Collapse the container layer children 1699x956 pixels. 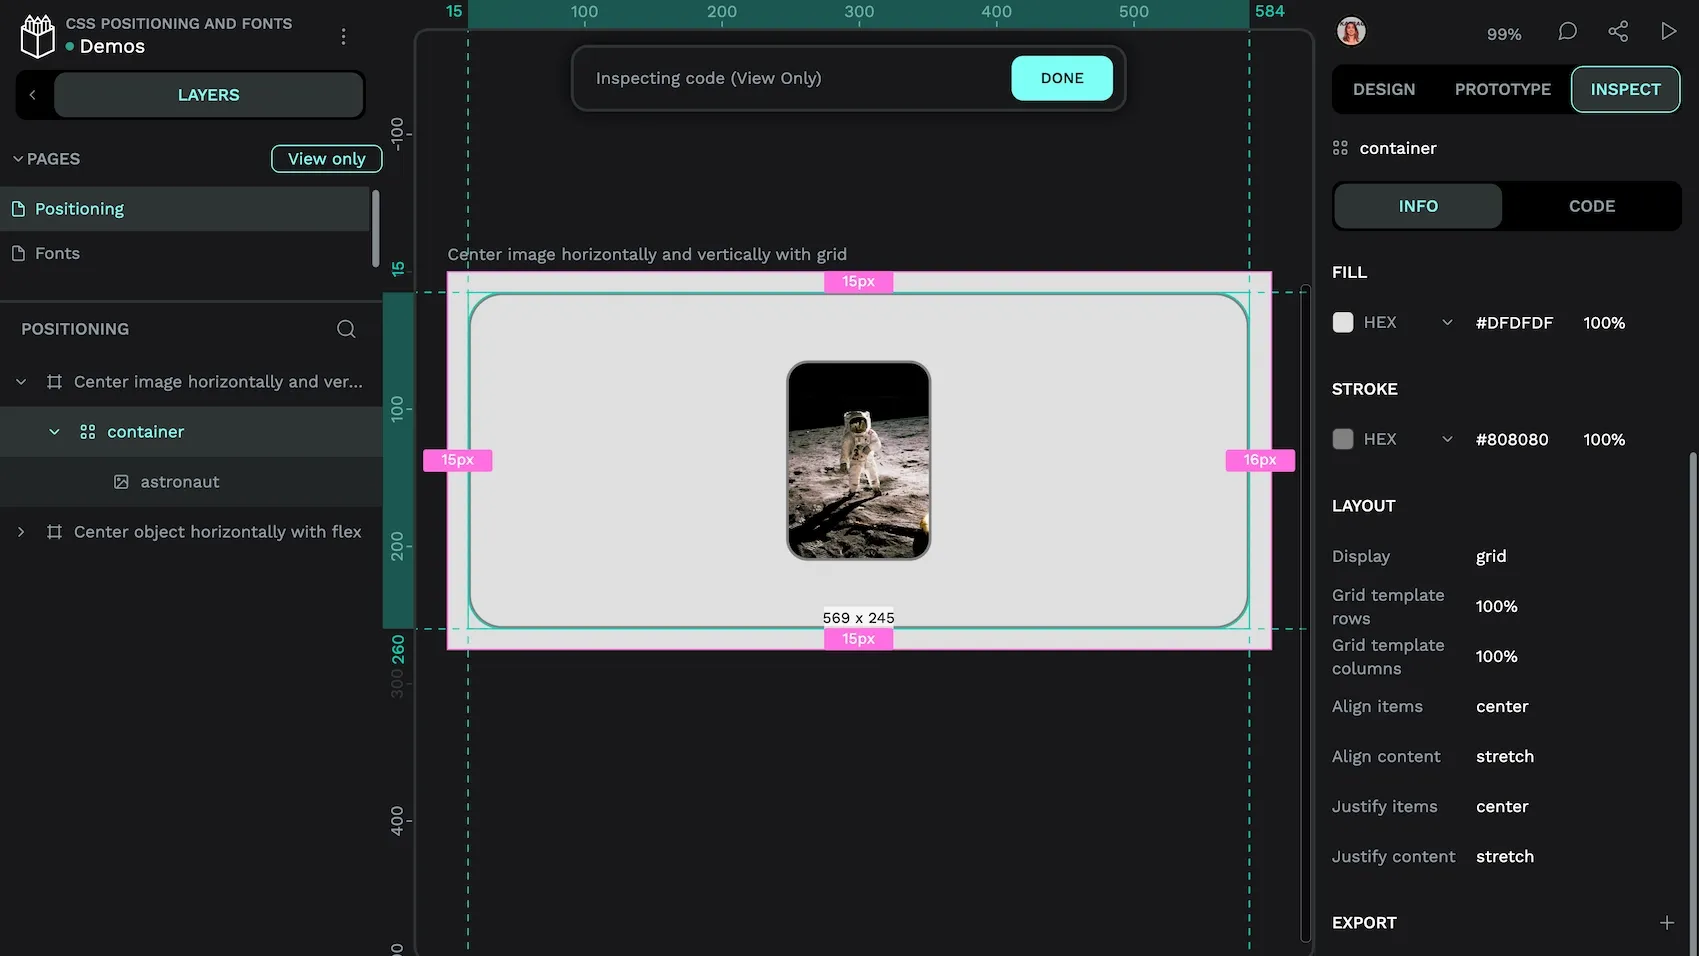click(x=54, y=432)
